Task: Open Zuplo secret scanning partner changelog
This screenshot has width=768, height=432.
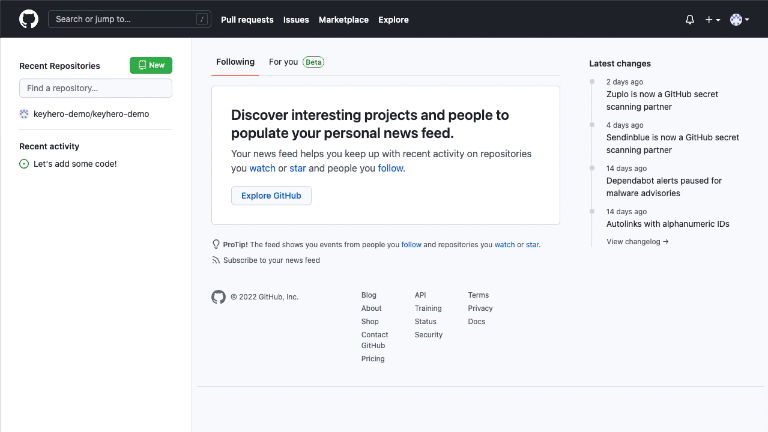Action: click(x=662, y=100)
